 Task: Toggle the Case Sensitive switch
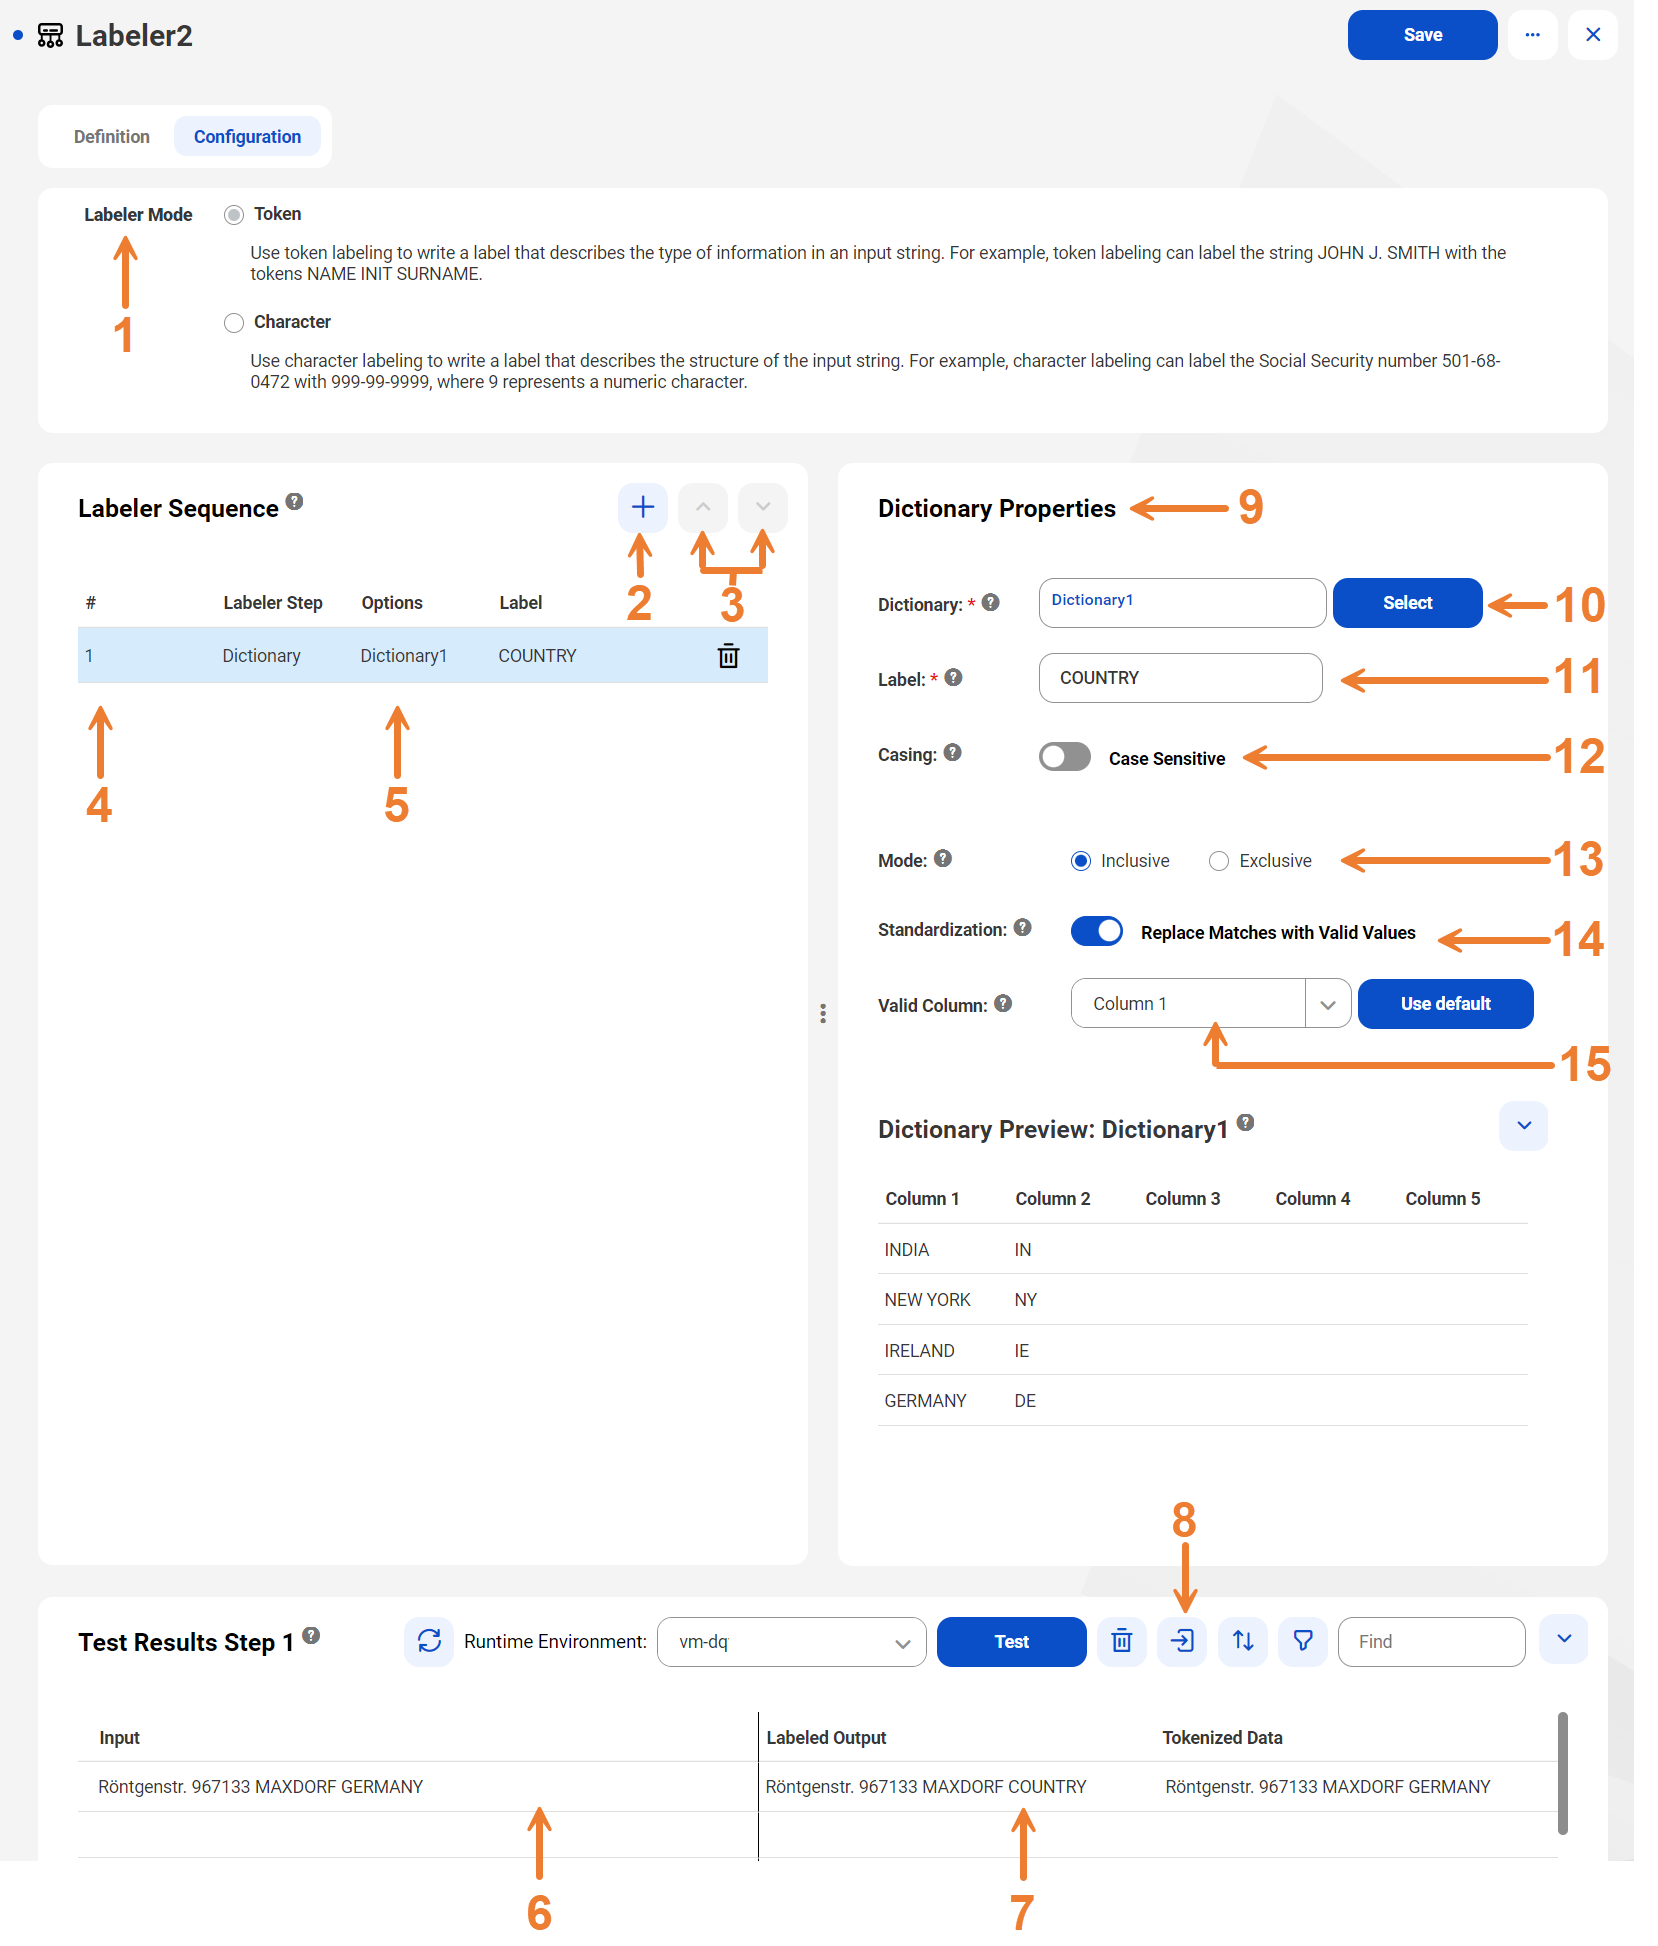click(1065, 757)
